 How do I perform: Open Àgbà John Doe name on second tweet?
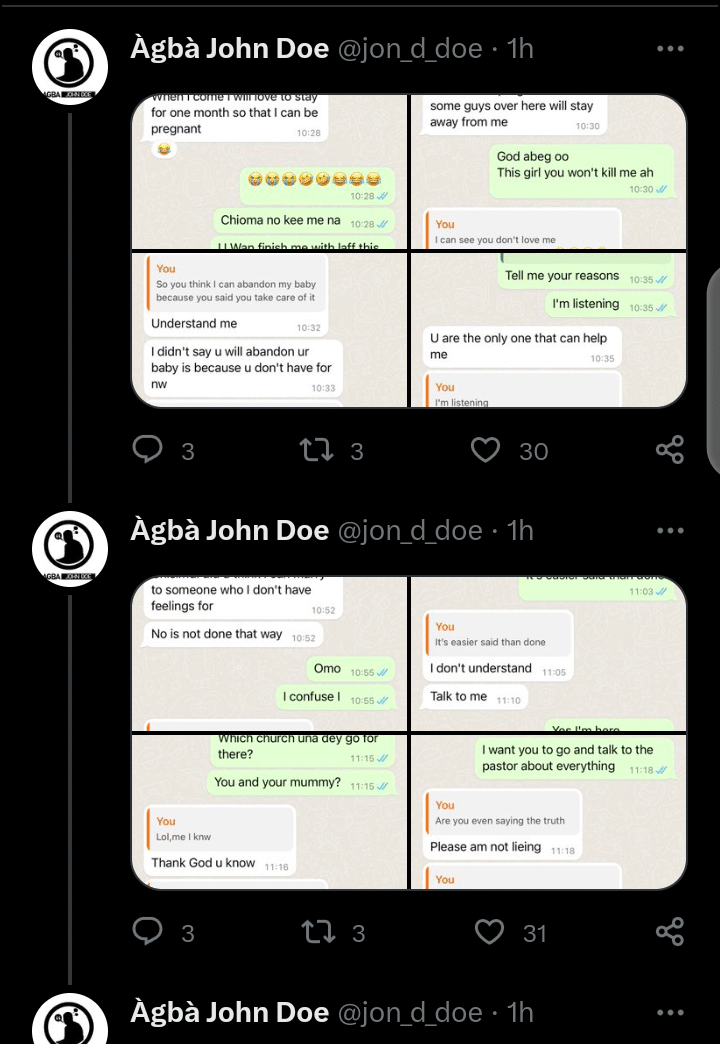tap(230, 531)
